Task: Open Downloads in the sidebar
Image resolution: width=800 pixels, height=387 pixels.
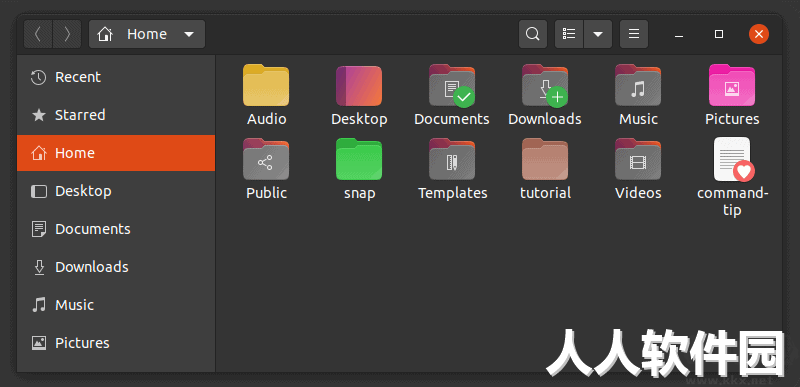Action: click(x=116, y=267)
